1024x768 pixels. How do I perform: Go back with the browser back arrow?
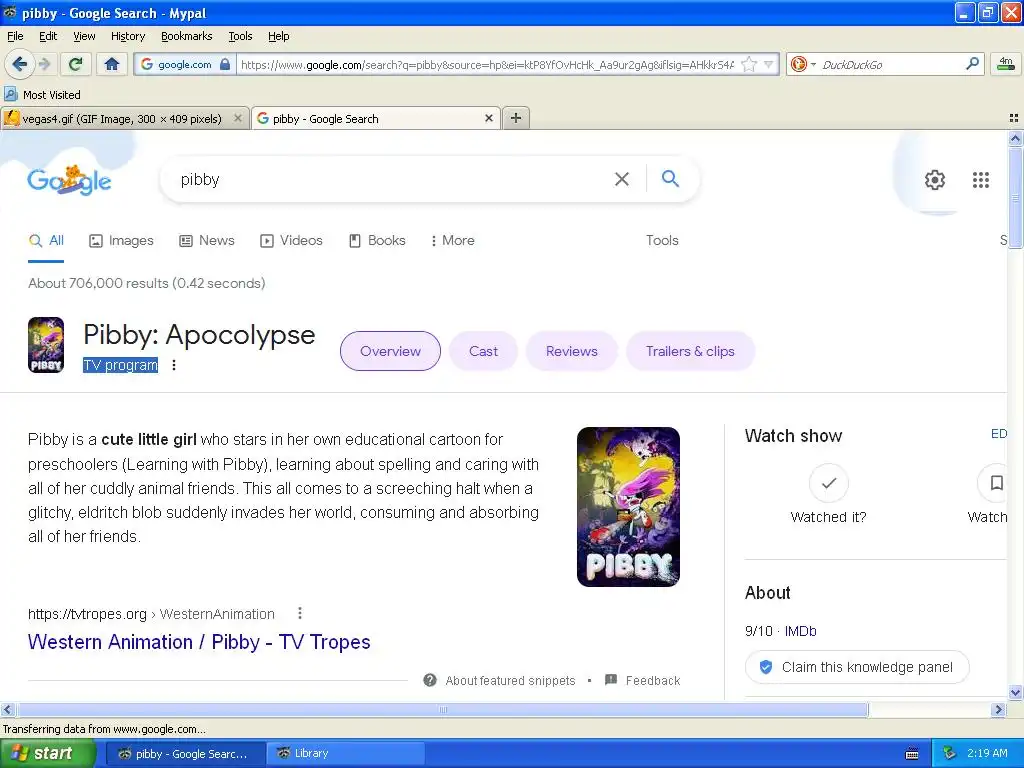(20, 64)
